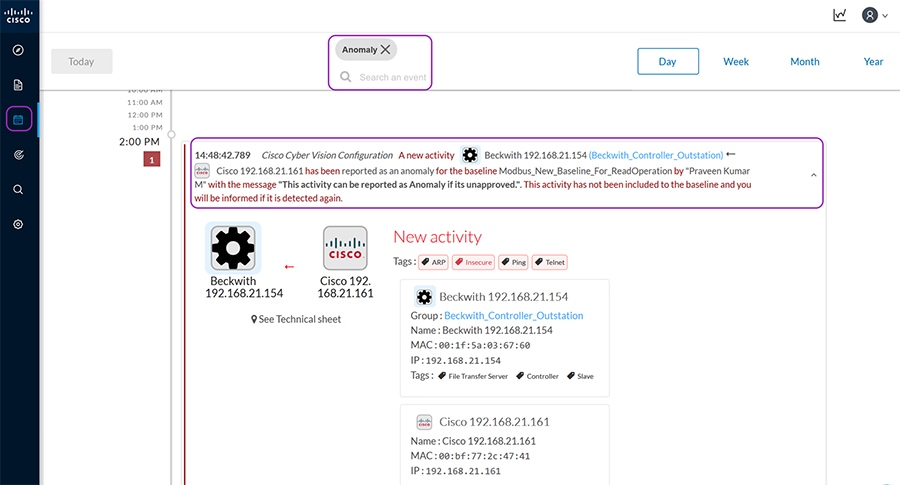Switch to the Day view
This screenshot has width=900, height=485.
(x=668, y=61)
